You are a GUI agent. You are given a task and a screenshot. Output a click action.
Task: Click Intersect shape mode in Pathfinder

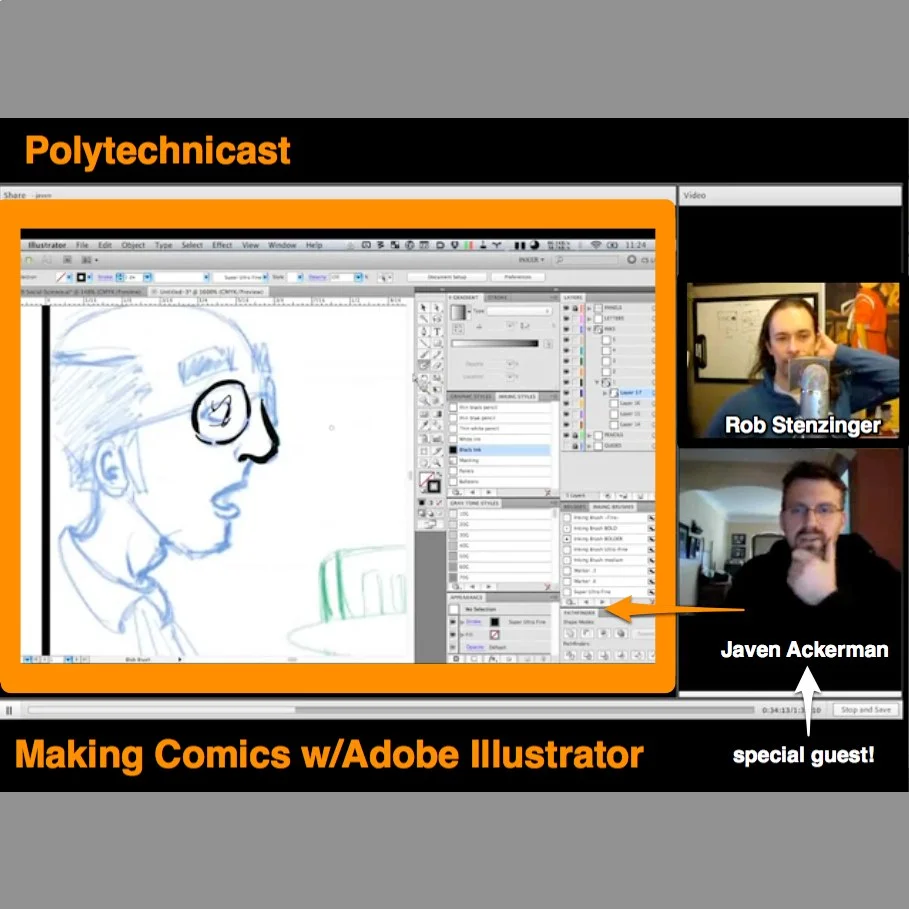click(604, 633)
